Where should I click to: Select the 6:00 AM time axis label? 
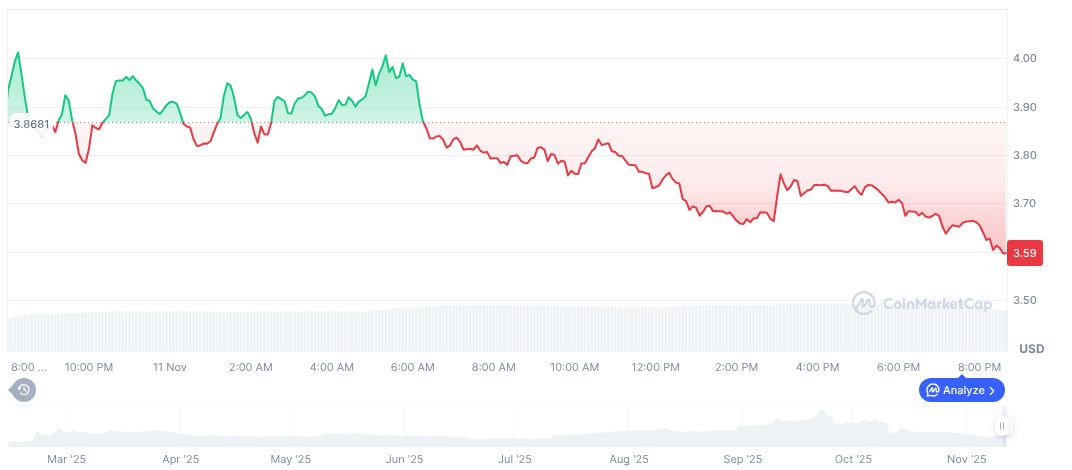[412, 367]
